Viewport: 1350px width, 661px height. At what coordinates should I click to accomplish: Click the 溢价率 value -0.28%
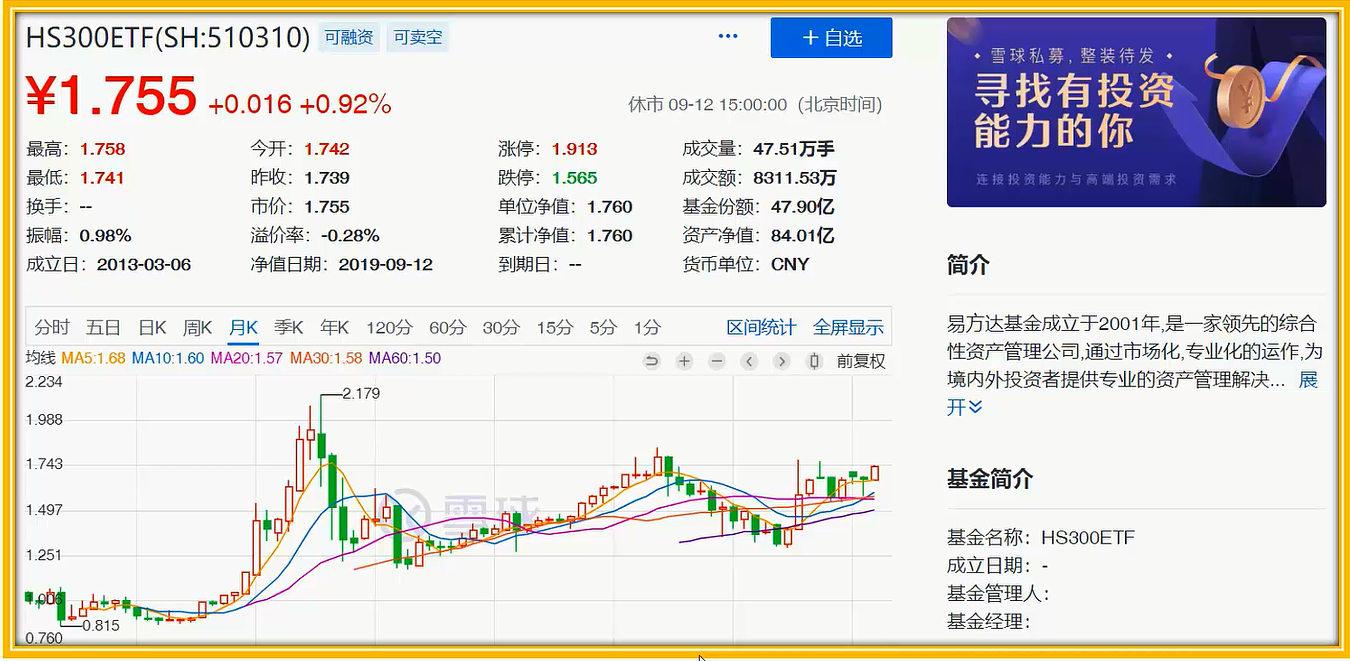[350, 236]
